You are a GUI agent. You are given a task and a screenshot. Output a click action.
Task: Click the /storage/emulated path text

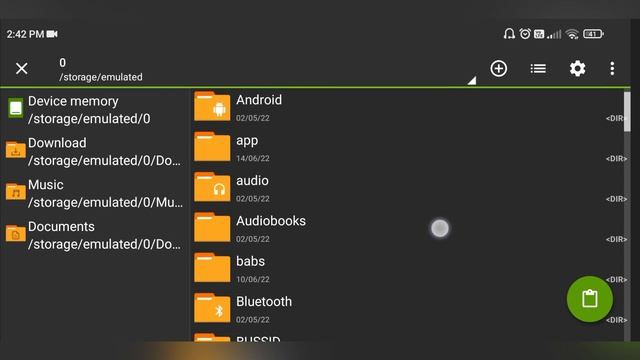[x=101, y=77]
